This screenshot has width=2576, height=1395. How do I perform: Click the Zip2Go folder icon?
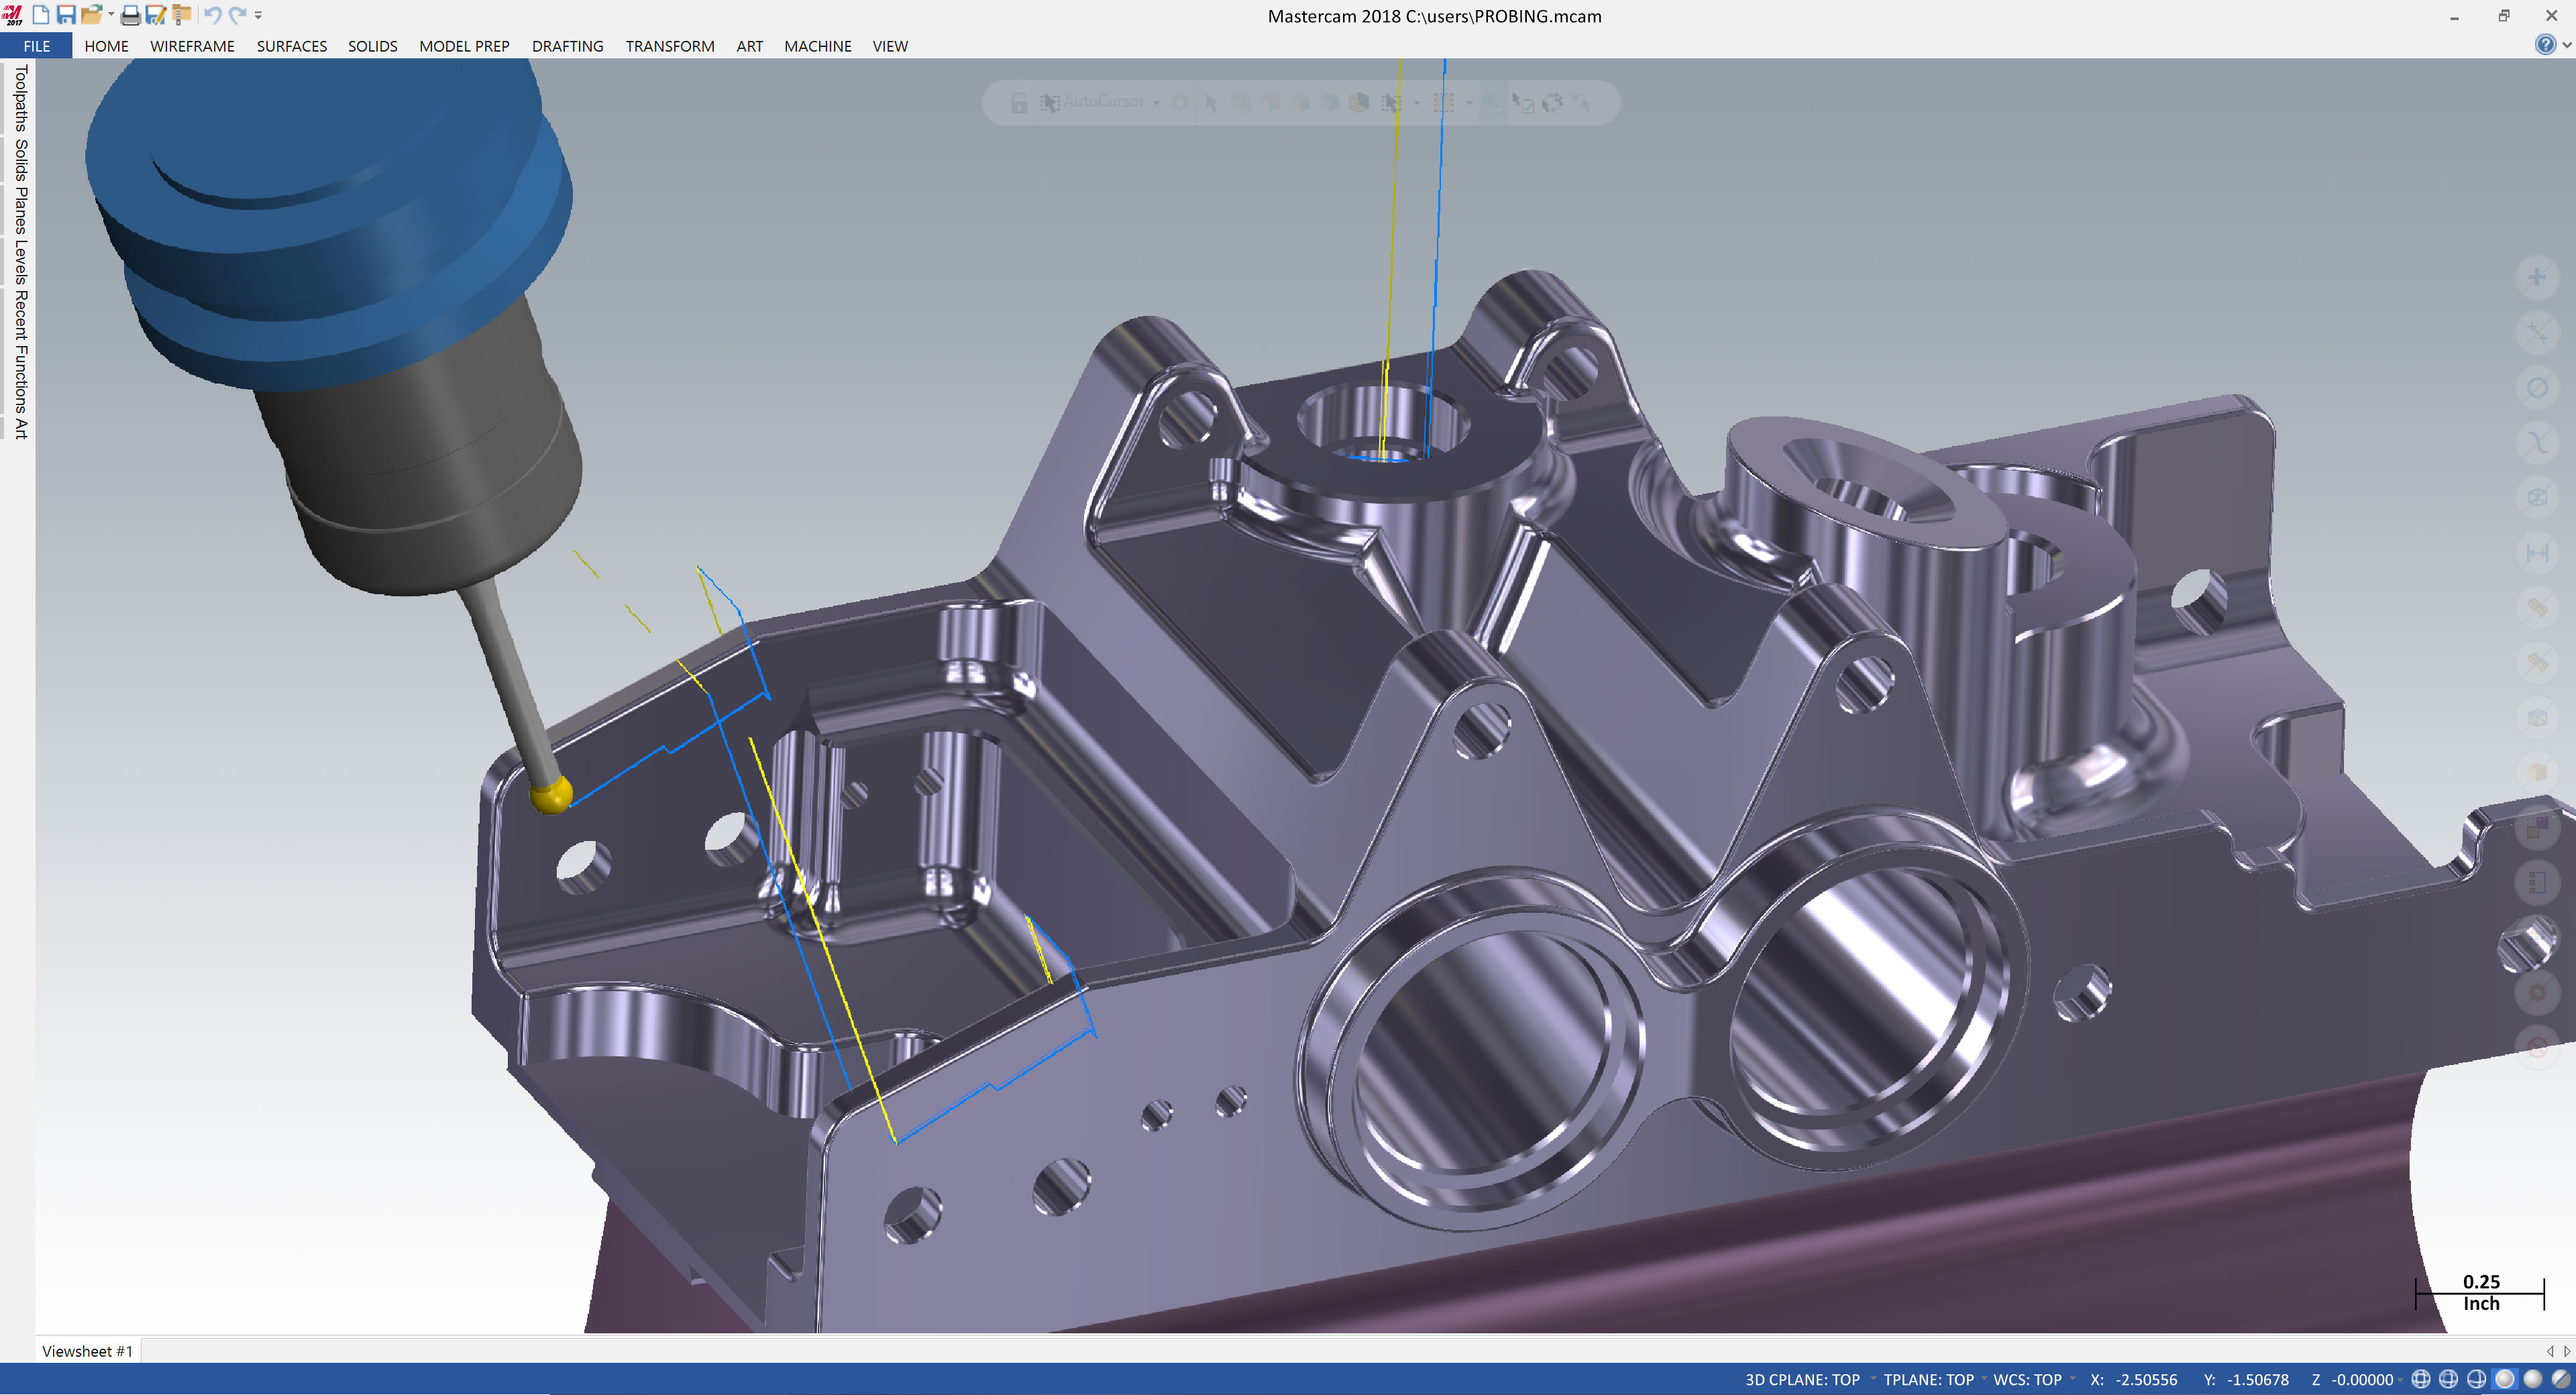coord(181,15)
